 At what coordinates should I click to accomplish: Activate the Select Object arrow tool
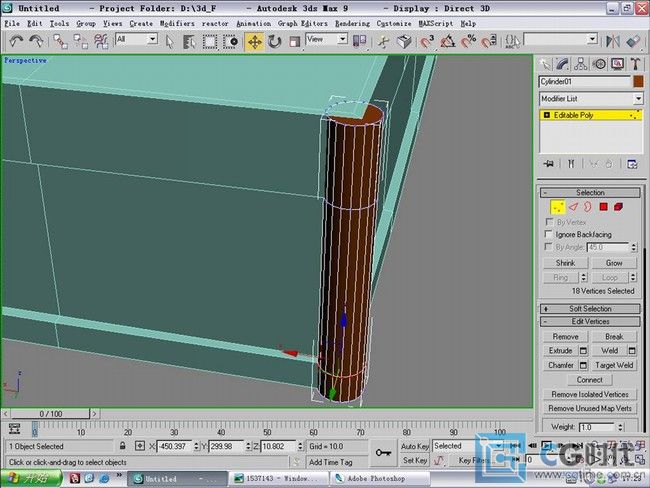tap(169, 42)
